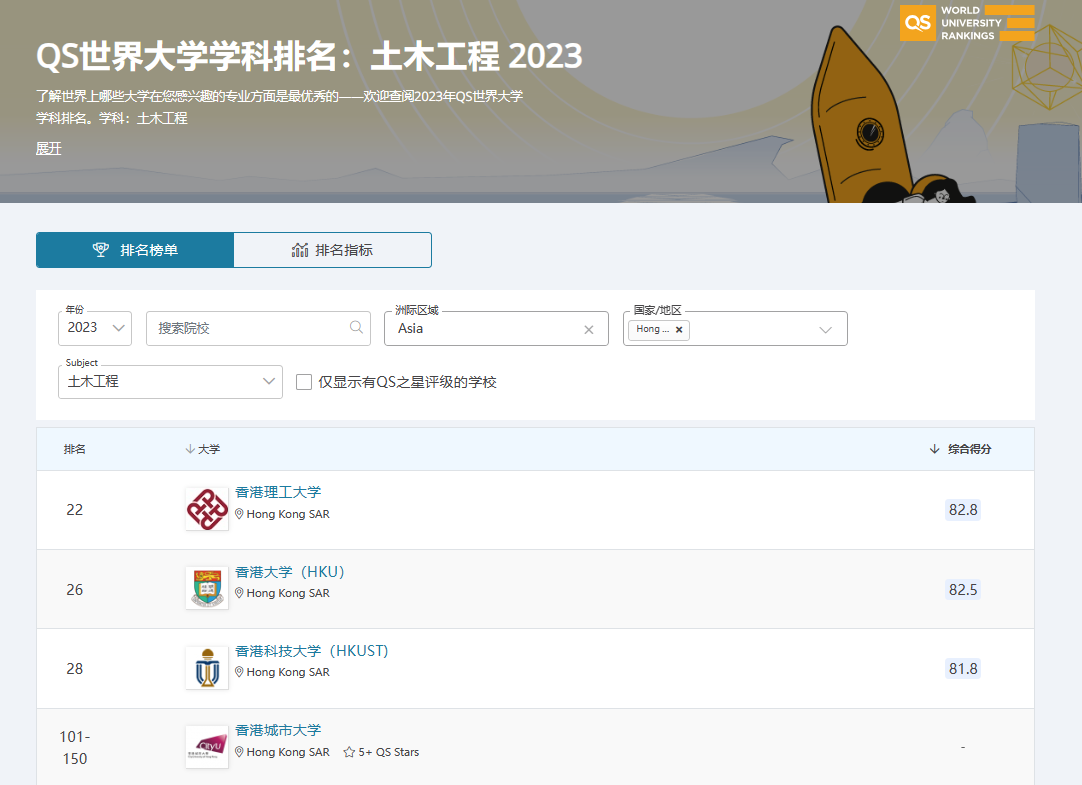
Task: Click rank 22 in the table
Action: tap(75, 510)
